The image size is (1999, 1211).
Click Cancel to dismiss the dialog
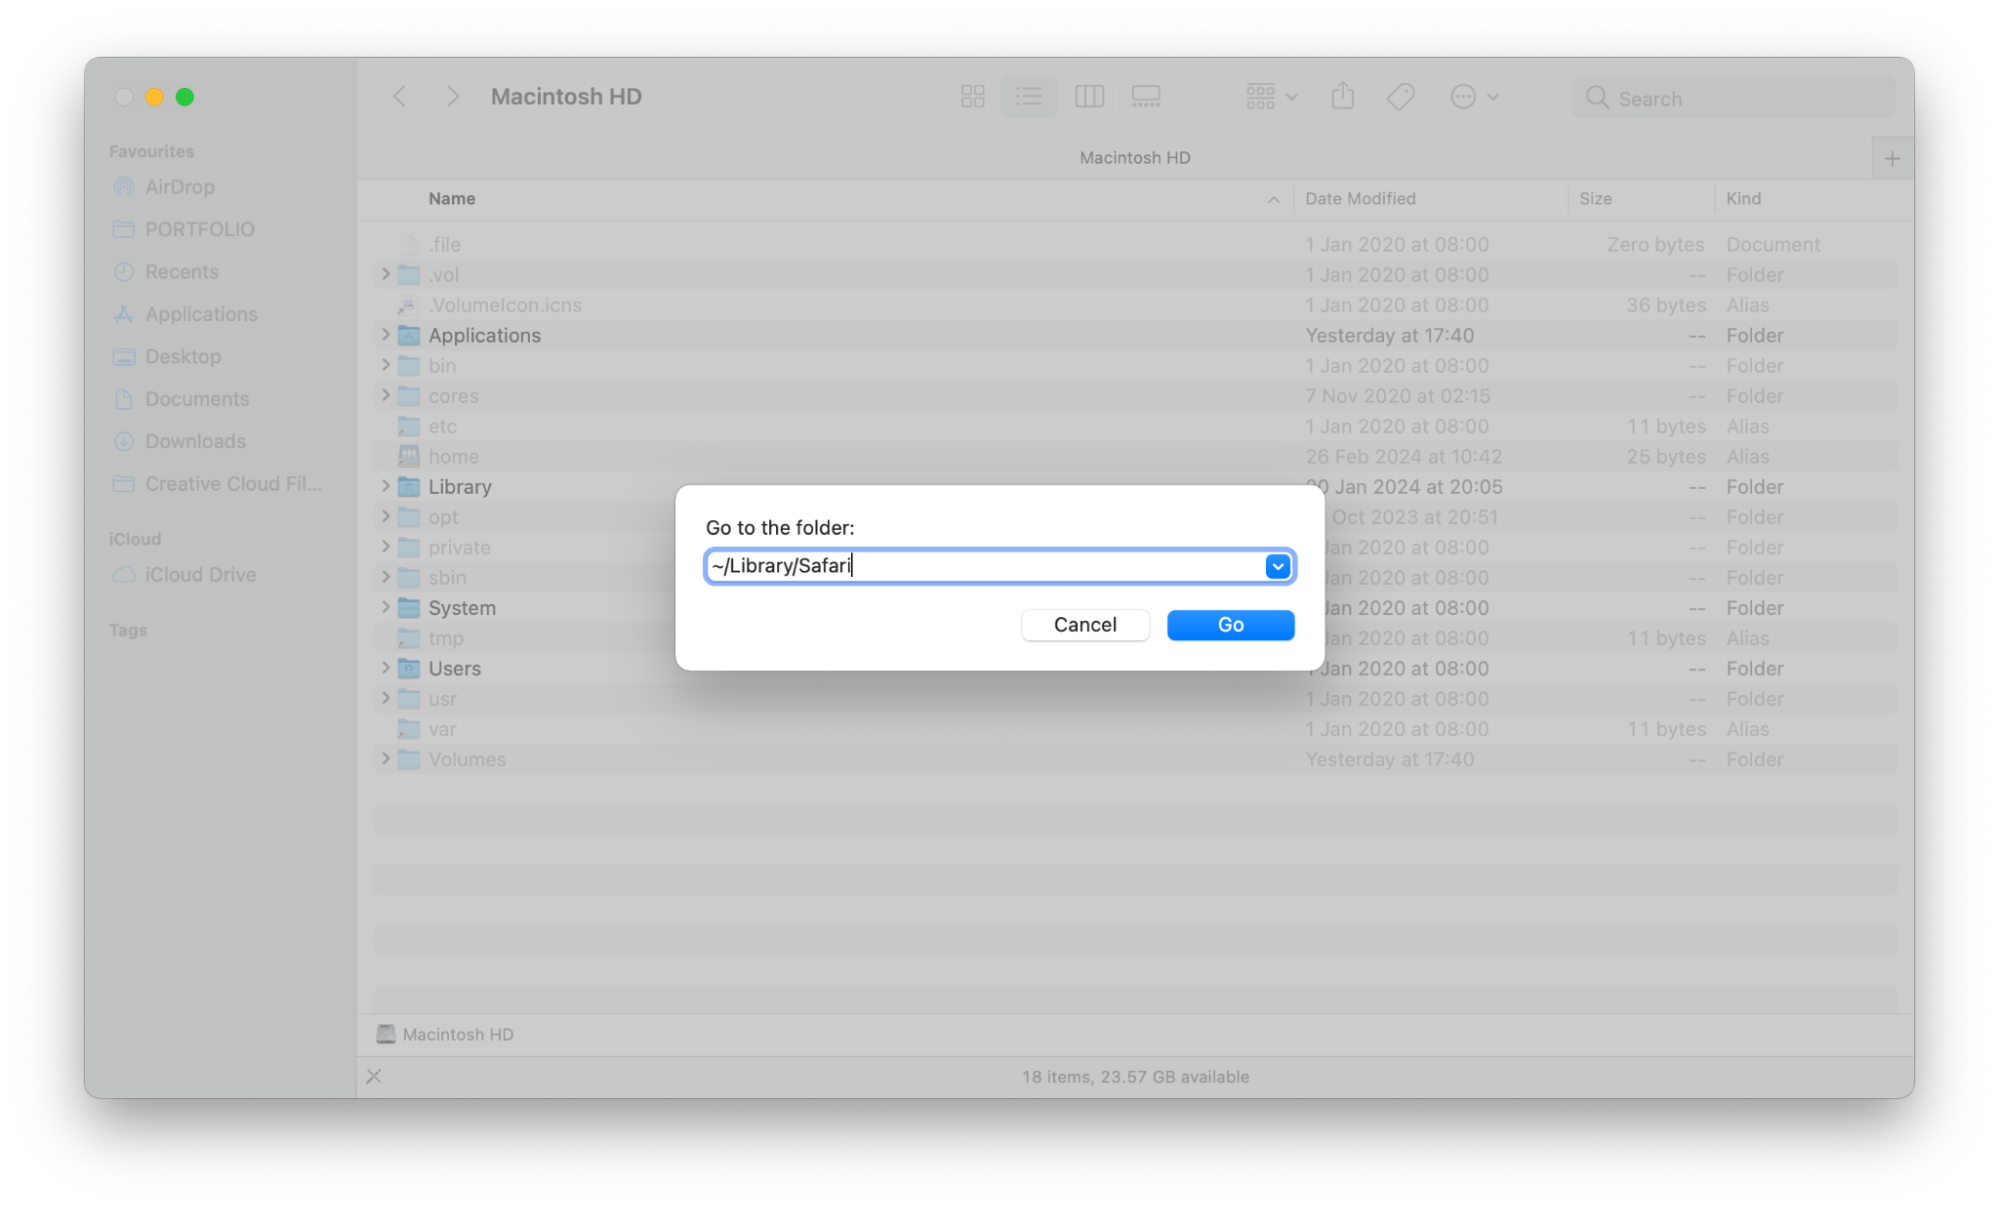(1085, 624)
